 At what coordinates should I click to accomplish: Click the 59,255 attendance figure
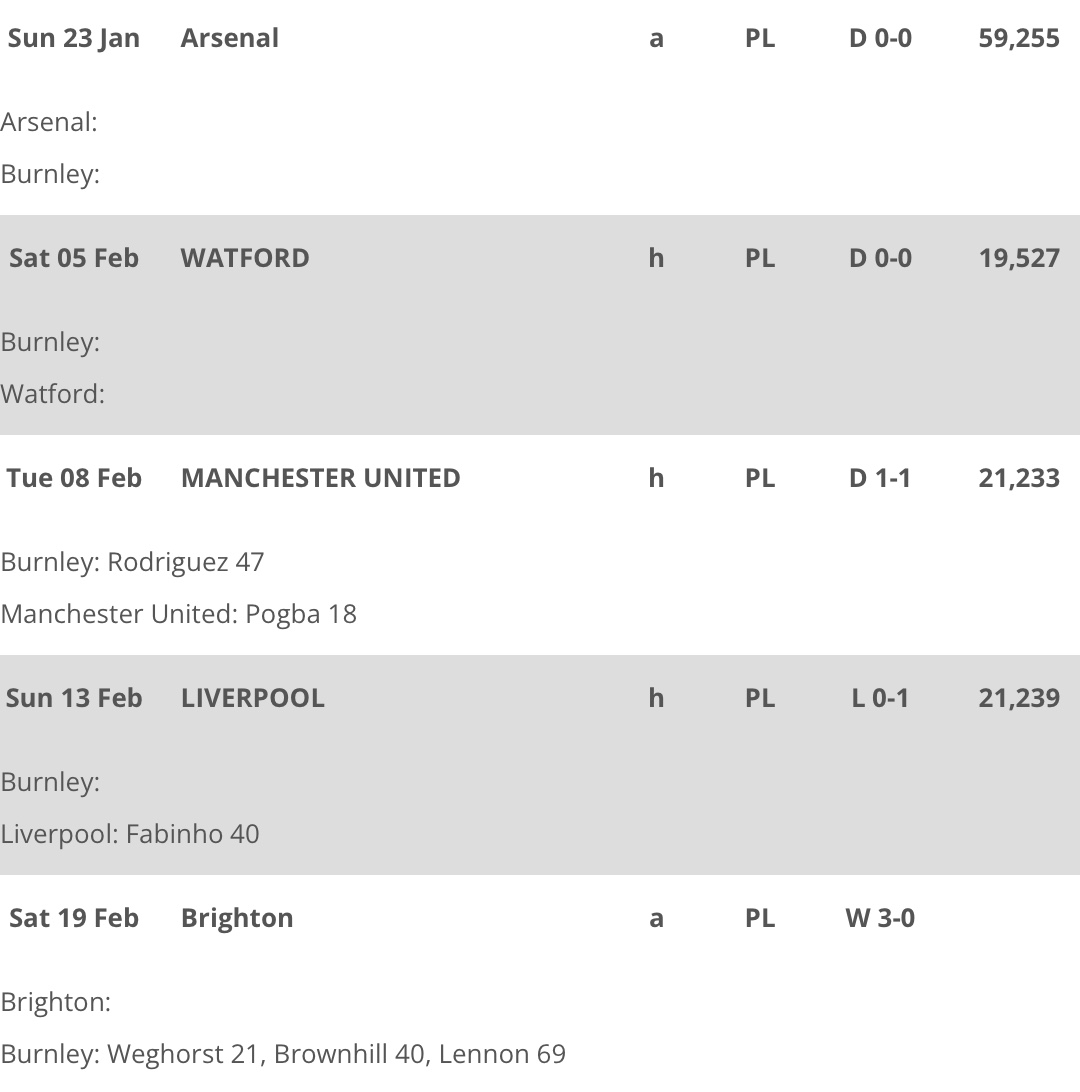coord(1019,38)
